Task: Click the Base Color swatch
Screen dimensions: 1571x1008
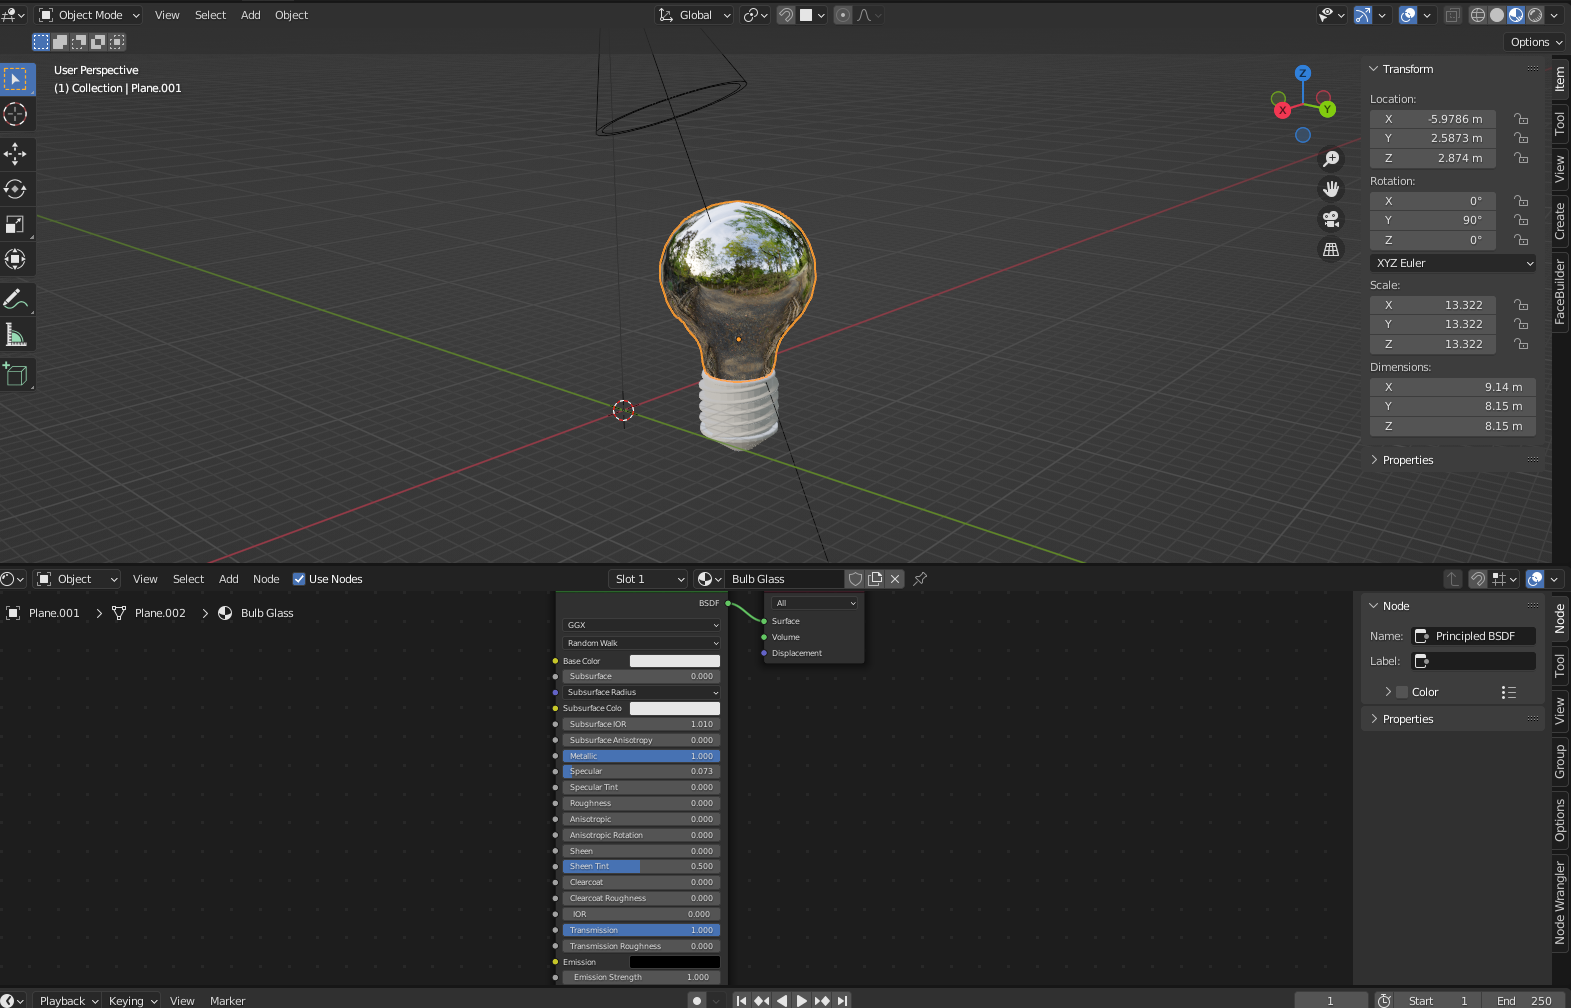Action: tap(675, 661)
